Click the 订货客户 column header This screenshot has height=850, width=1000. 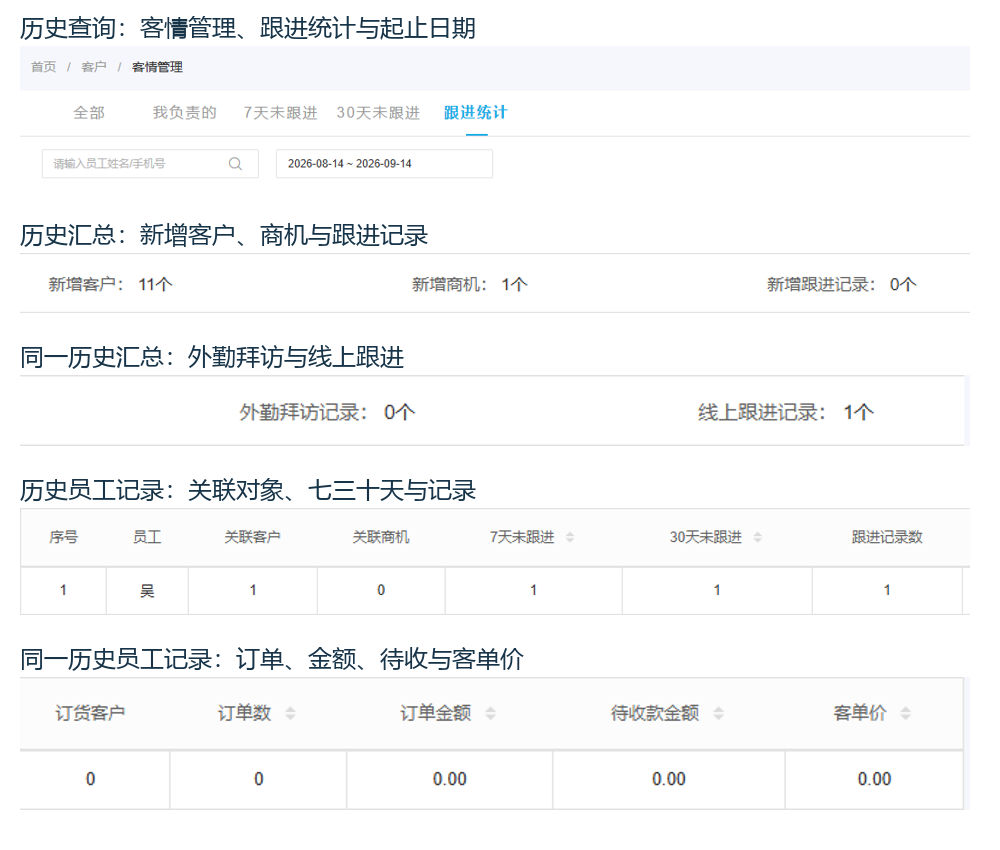(90, 713)
